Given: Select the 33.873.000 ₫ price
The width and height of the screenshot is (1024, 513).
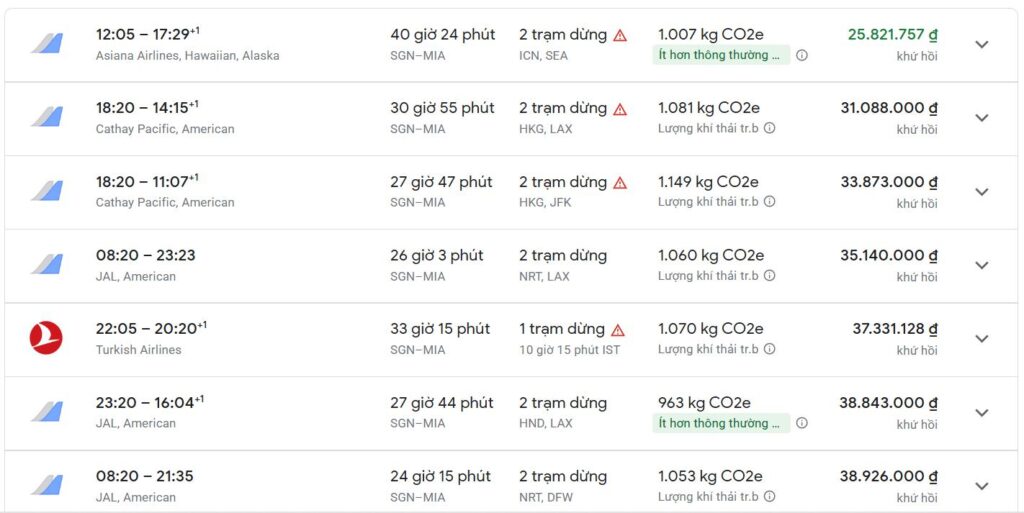Looking at the screenshot, I should tap(888, 182).
